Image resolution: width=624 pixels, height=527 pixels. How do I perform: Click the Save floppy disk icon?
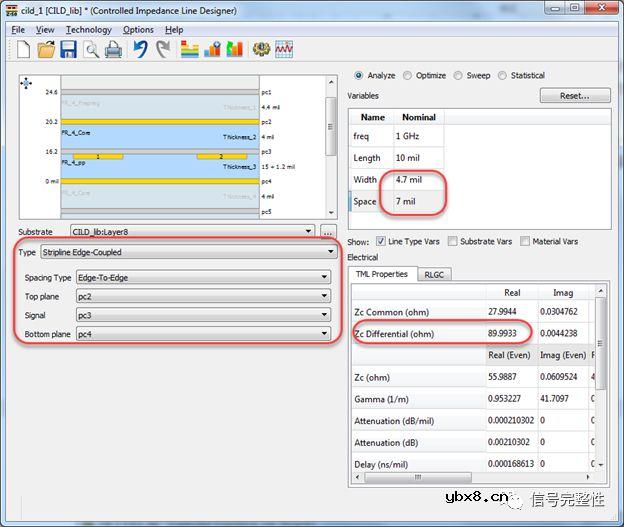69,49
